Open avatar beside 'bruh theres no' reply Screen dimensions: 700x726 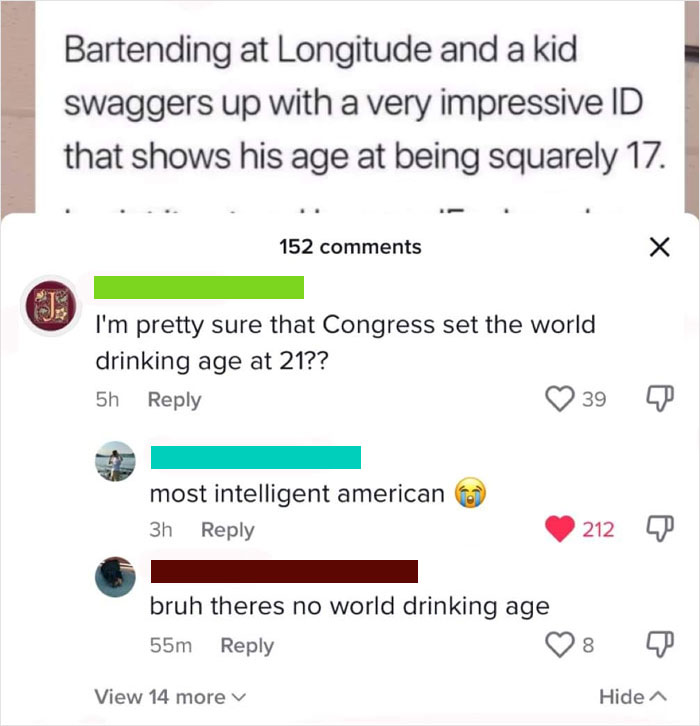[115, 577]
